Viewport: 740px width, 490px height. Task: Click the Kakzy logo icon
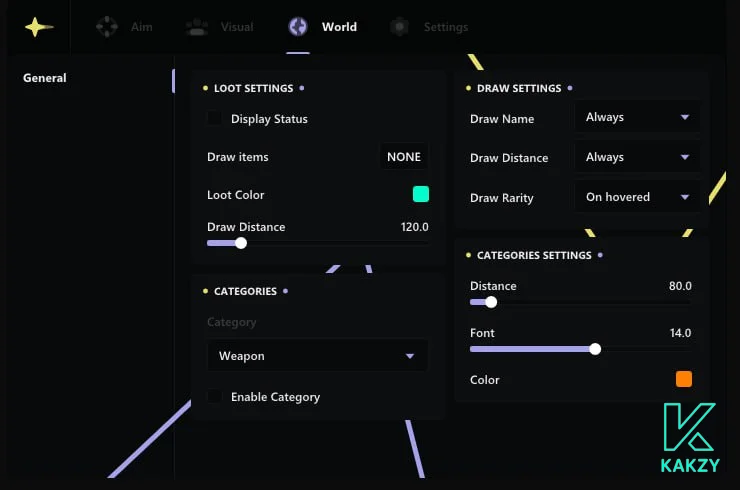tap(689, 428)
